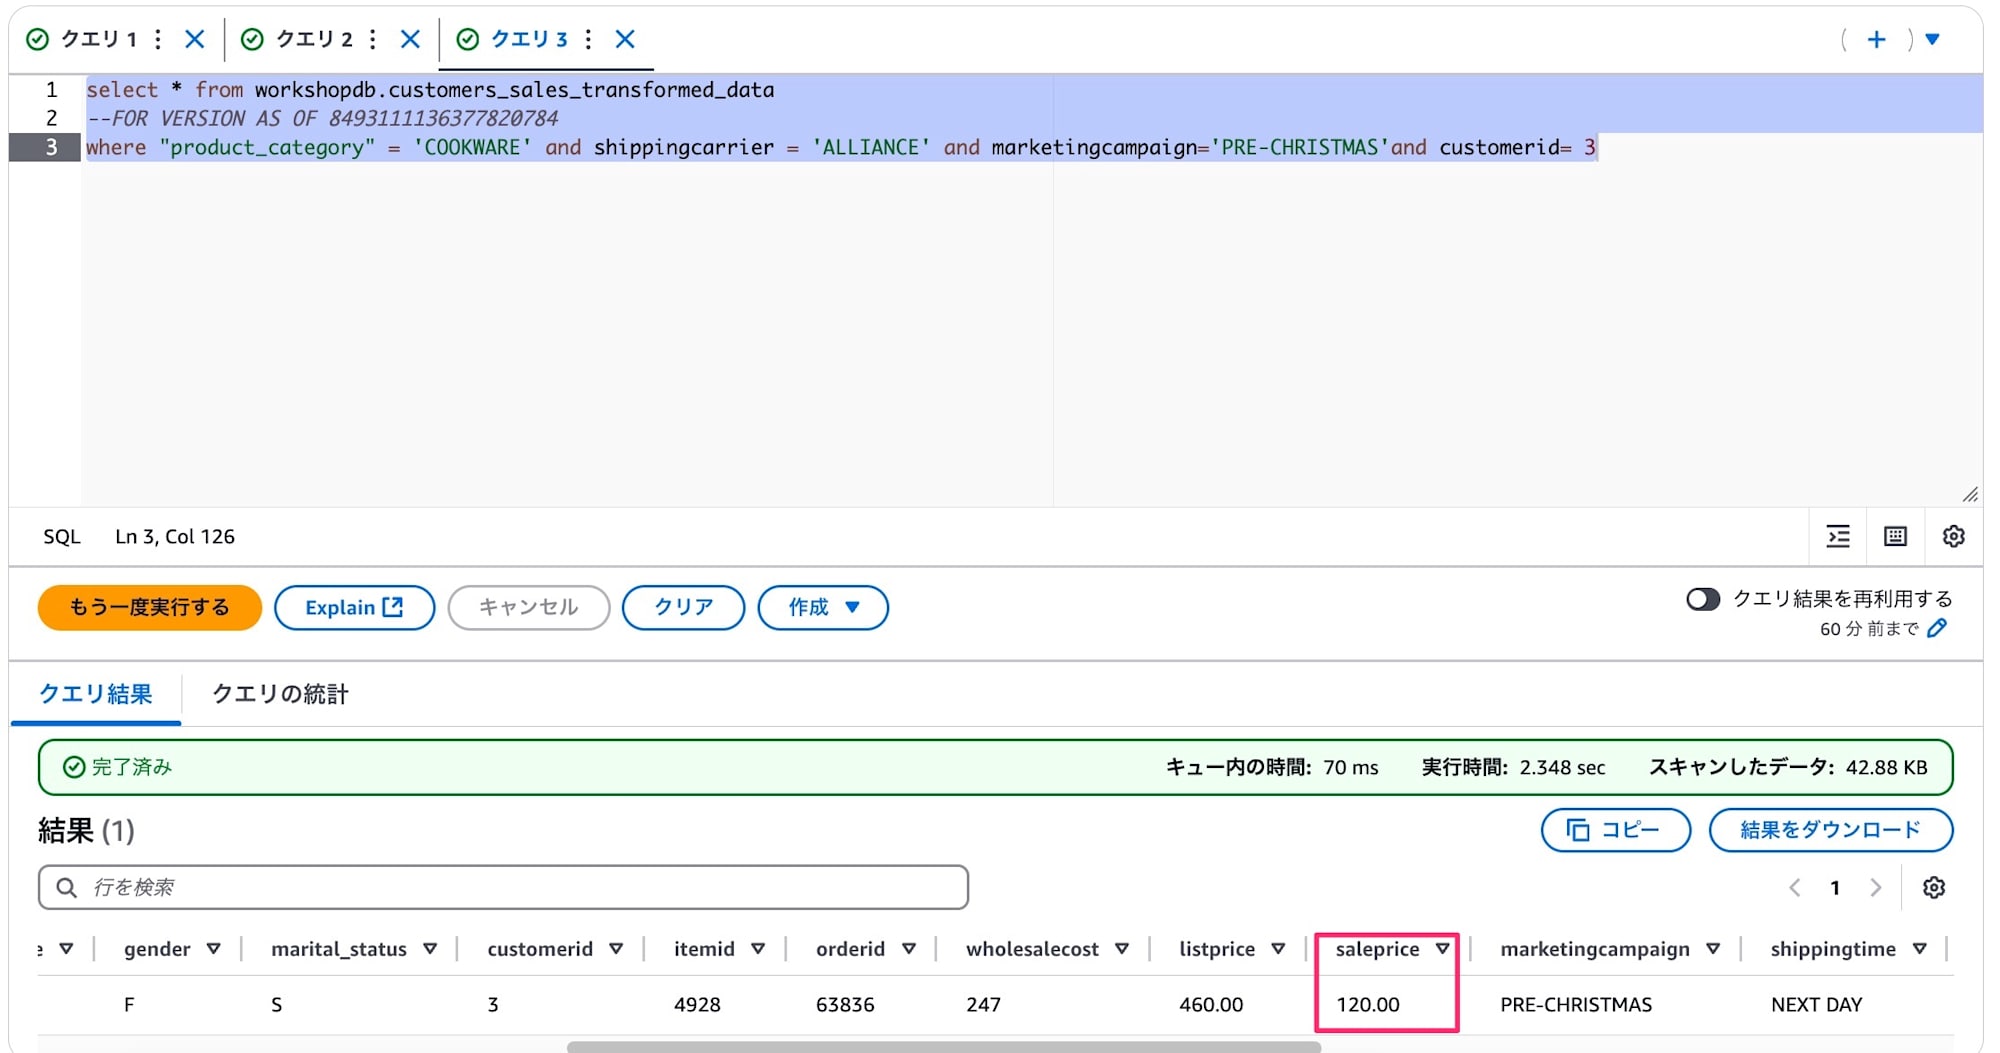Sort by the customerid column
Viewport: 2000px width, 1053px height.
616,949
